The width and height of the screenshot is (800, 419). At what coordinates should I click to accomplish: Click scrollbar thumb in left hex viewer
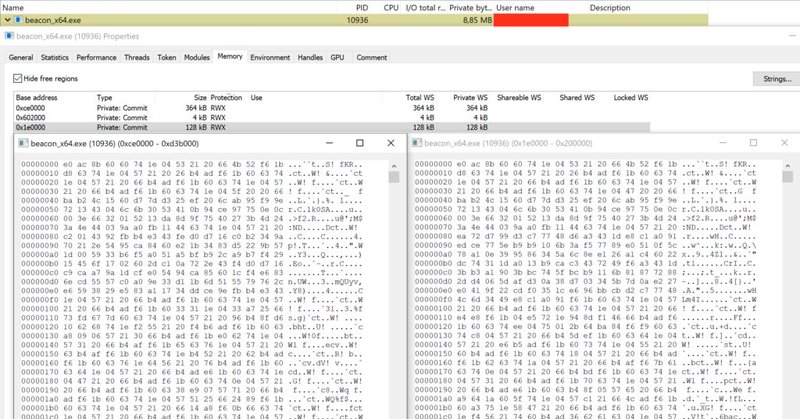tap(394, 177)
